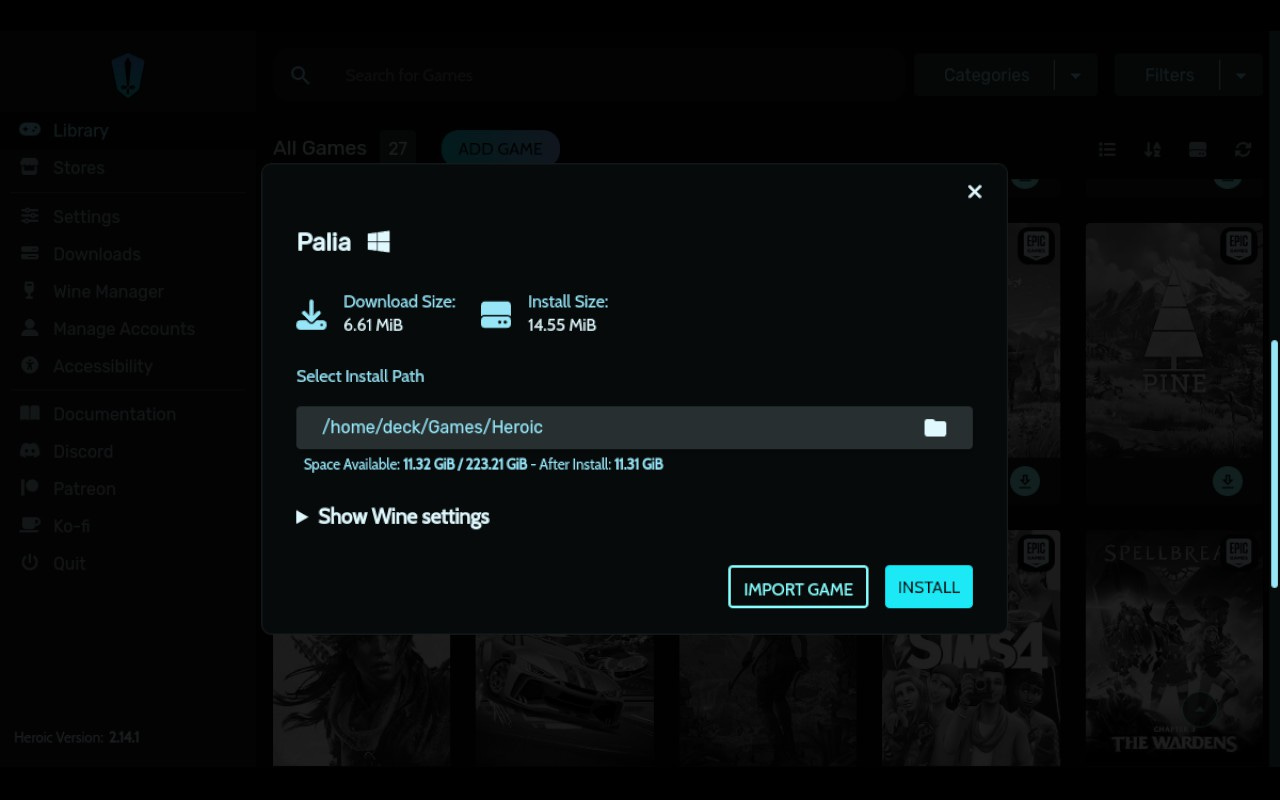Image resolution: width=1280 pixels, height=800 pixels.
Task: Click the Spellbreak game cover
Action: 1173,648
